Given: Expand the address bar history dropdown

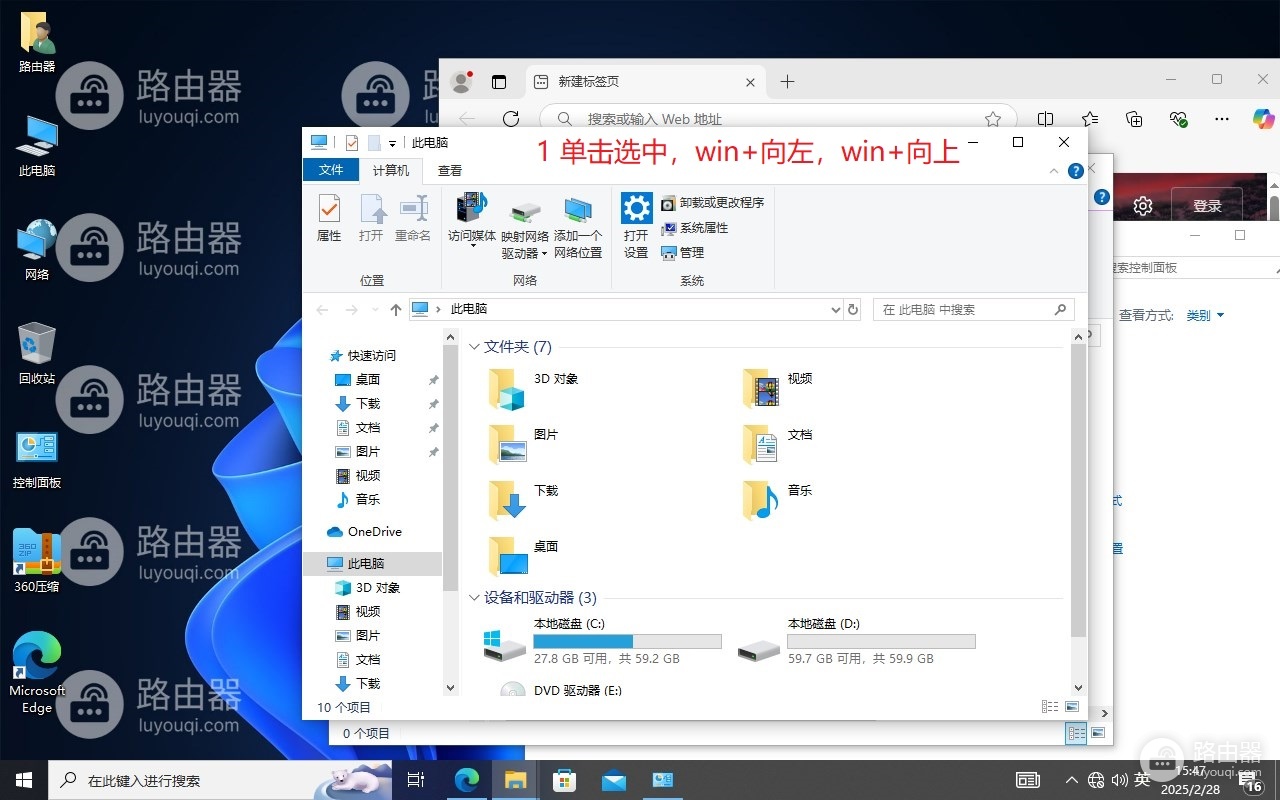Looking at the screenshot, I should (836, 310).
